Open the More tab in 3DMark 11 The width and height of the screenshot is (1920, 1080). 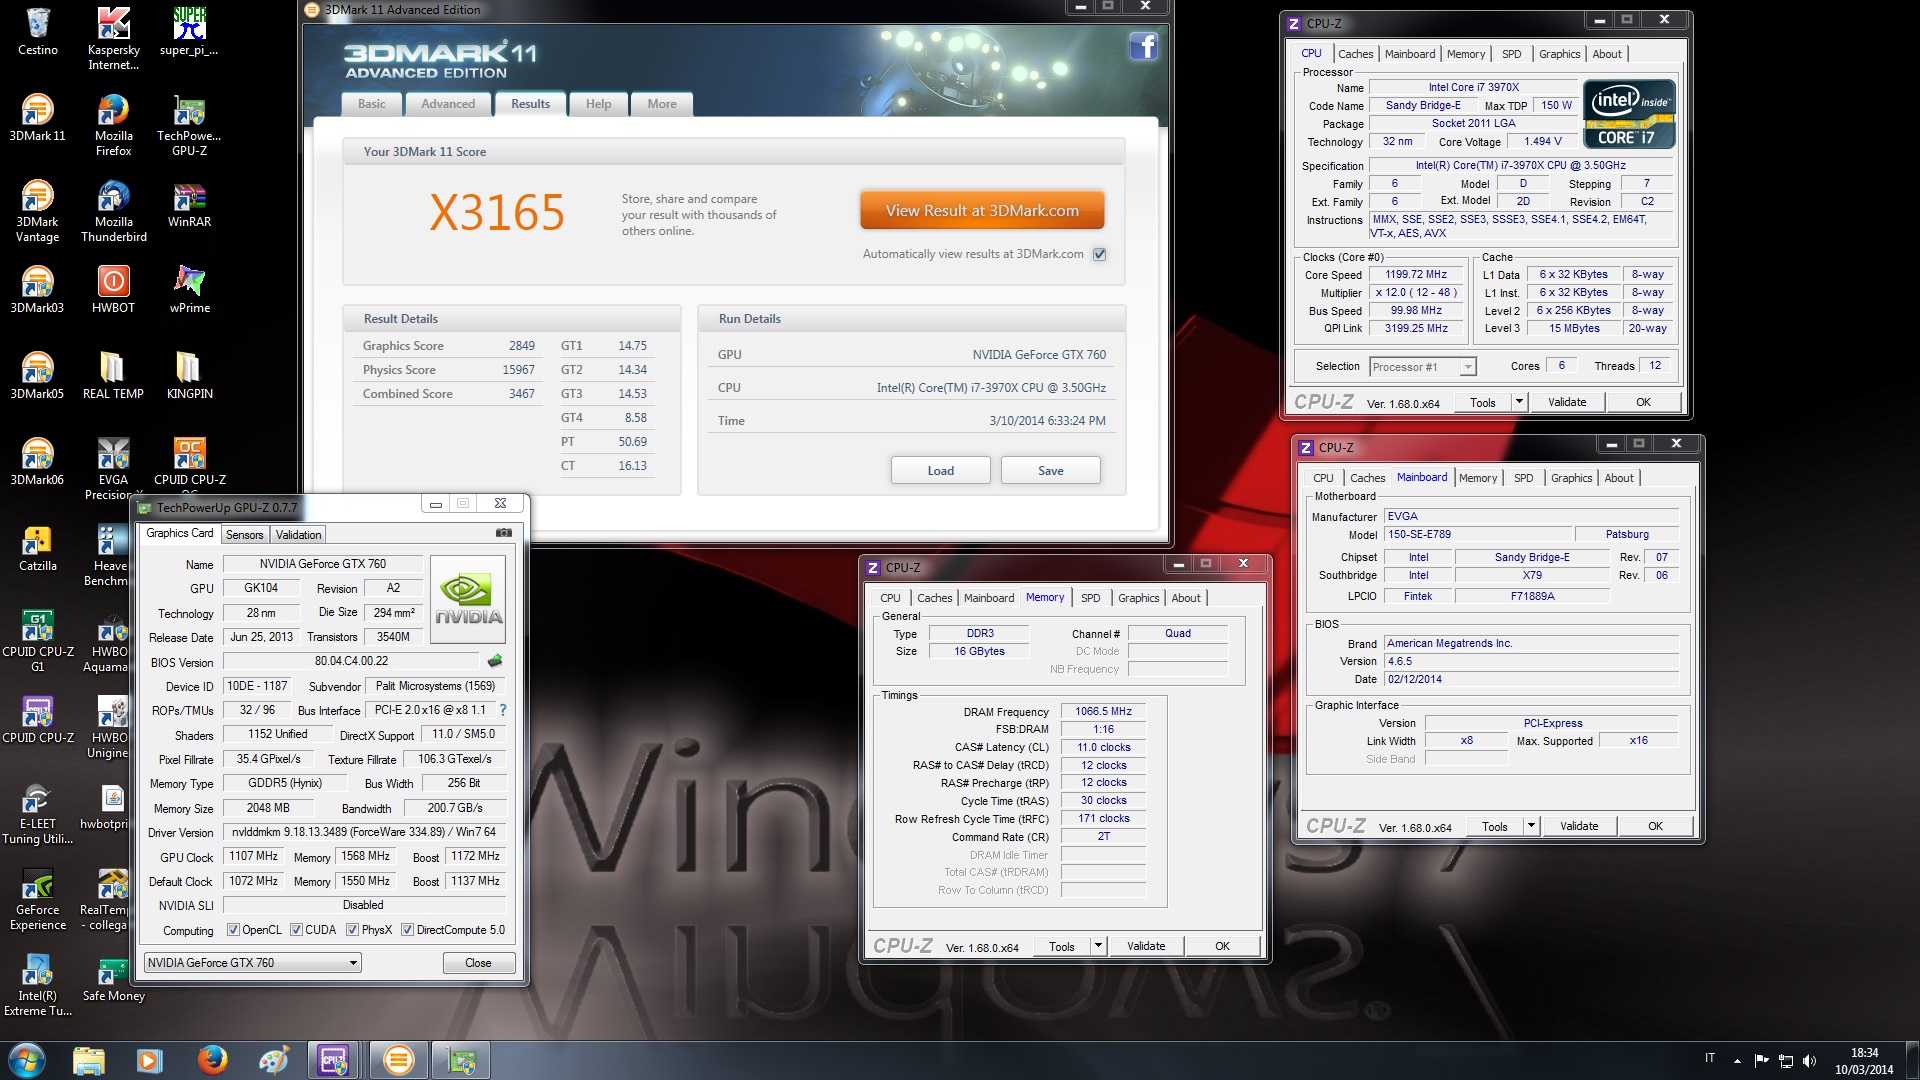662,104
